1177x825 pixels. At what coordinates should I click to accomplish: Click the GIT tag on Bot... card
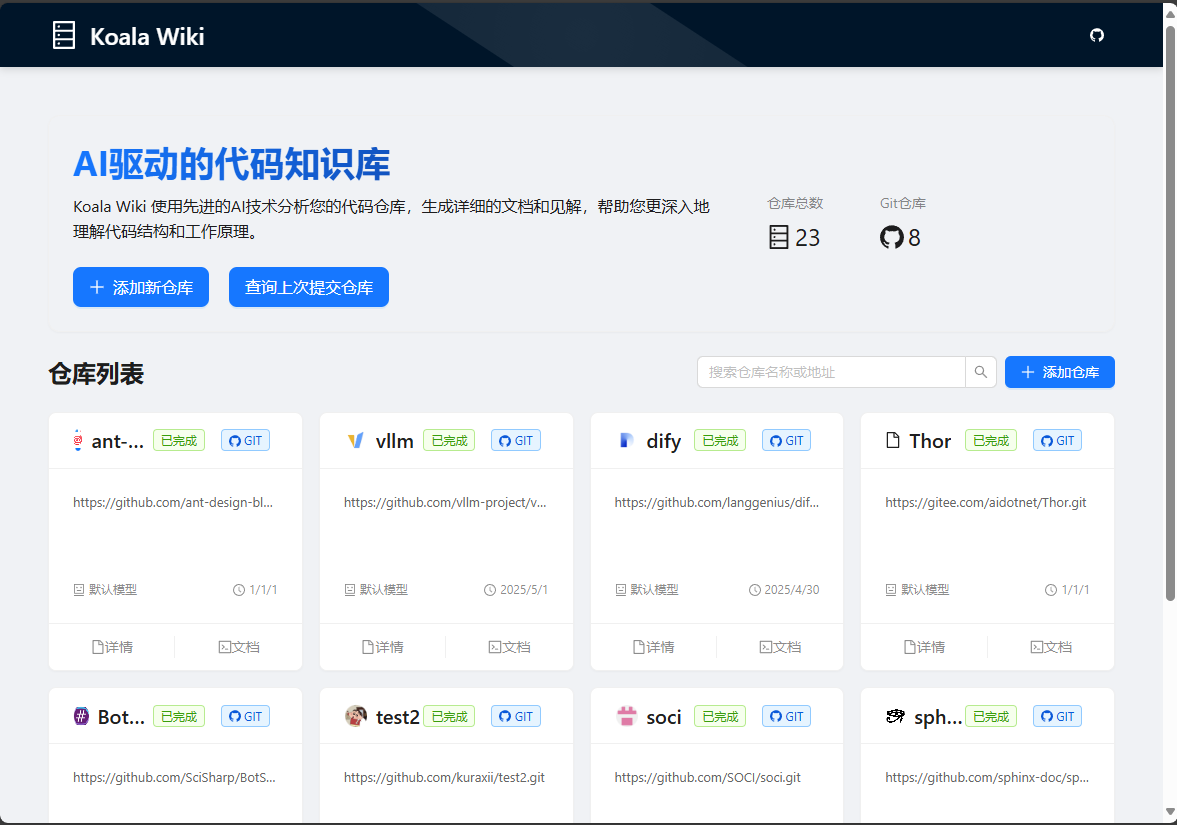click(245, 716)
